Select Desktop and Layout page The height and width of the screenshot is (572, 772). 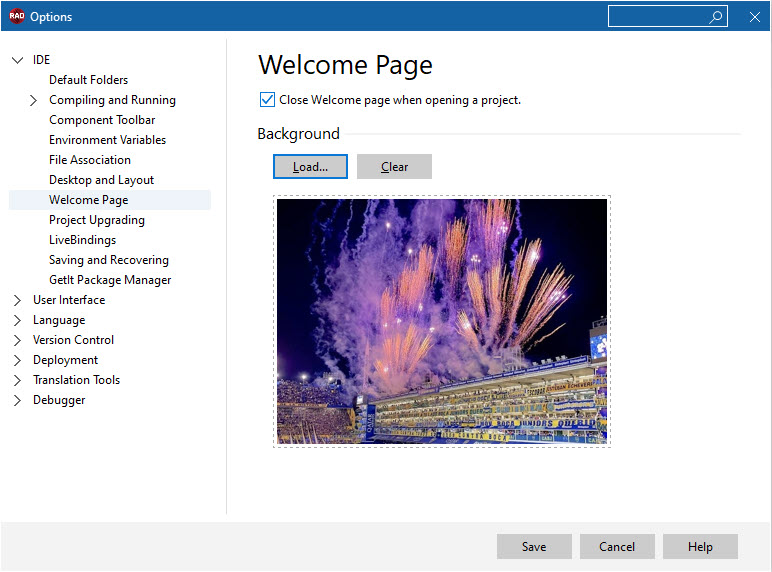coord(101,180)
